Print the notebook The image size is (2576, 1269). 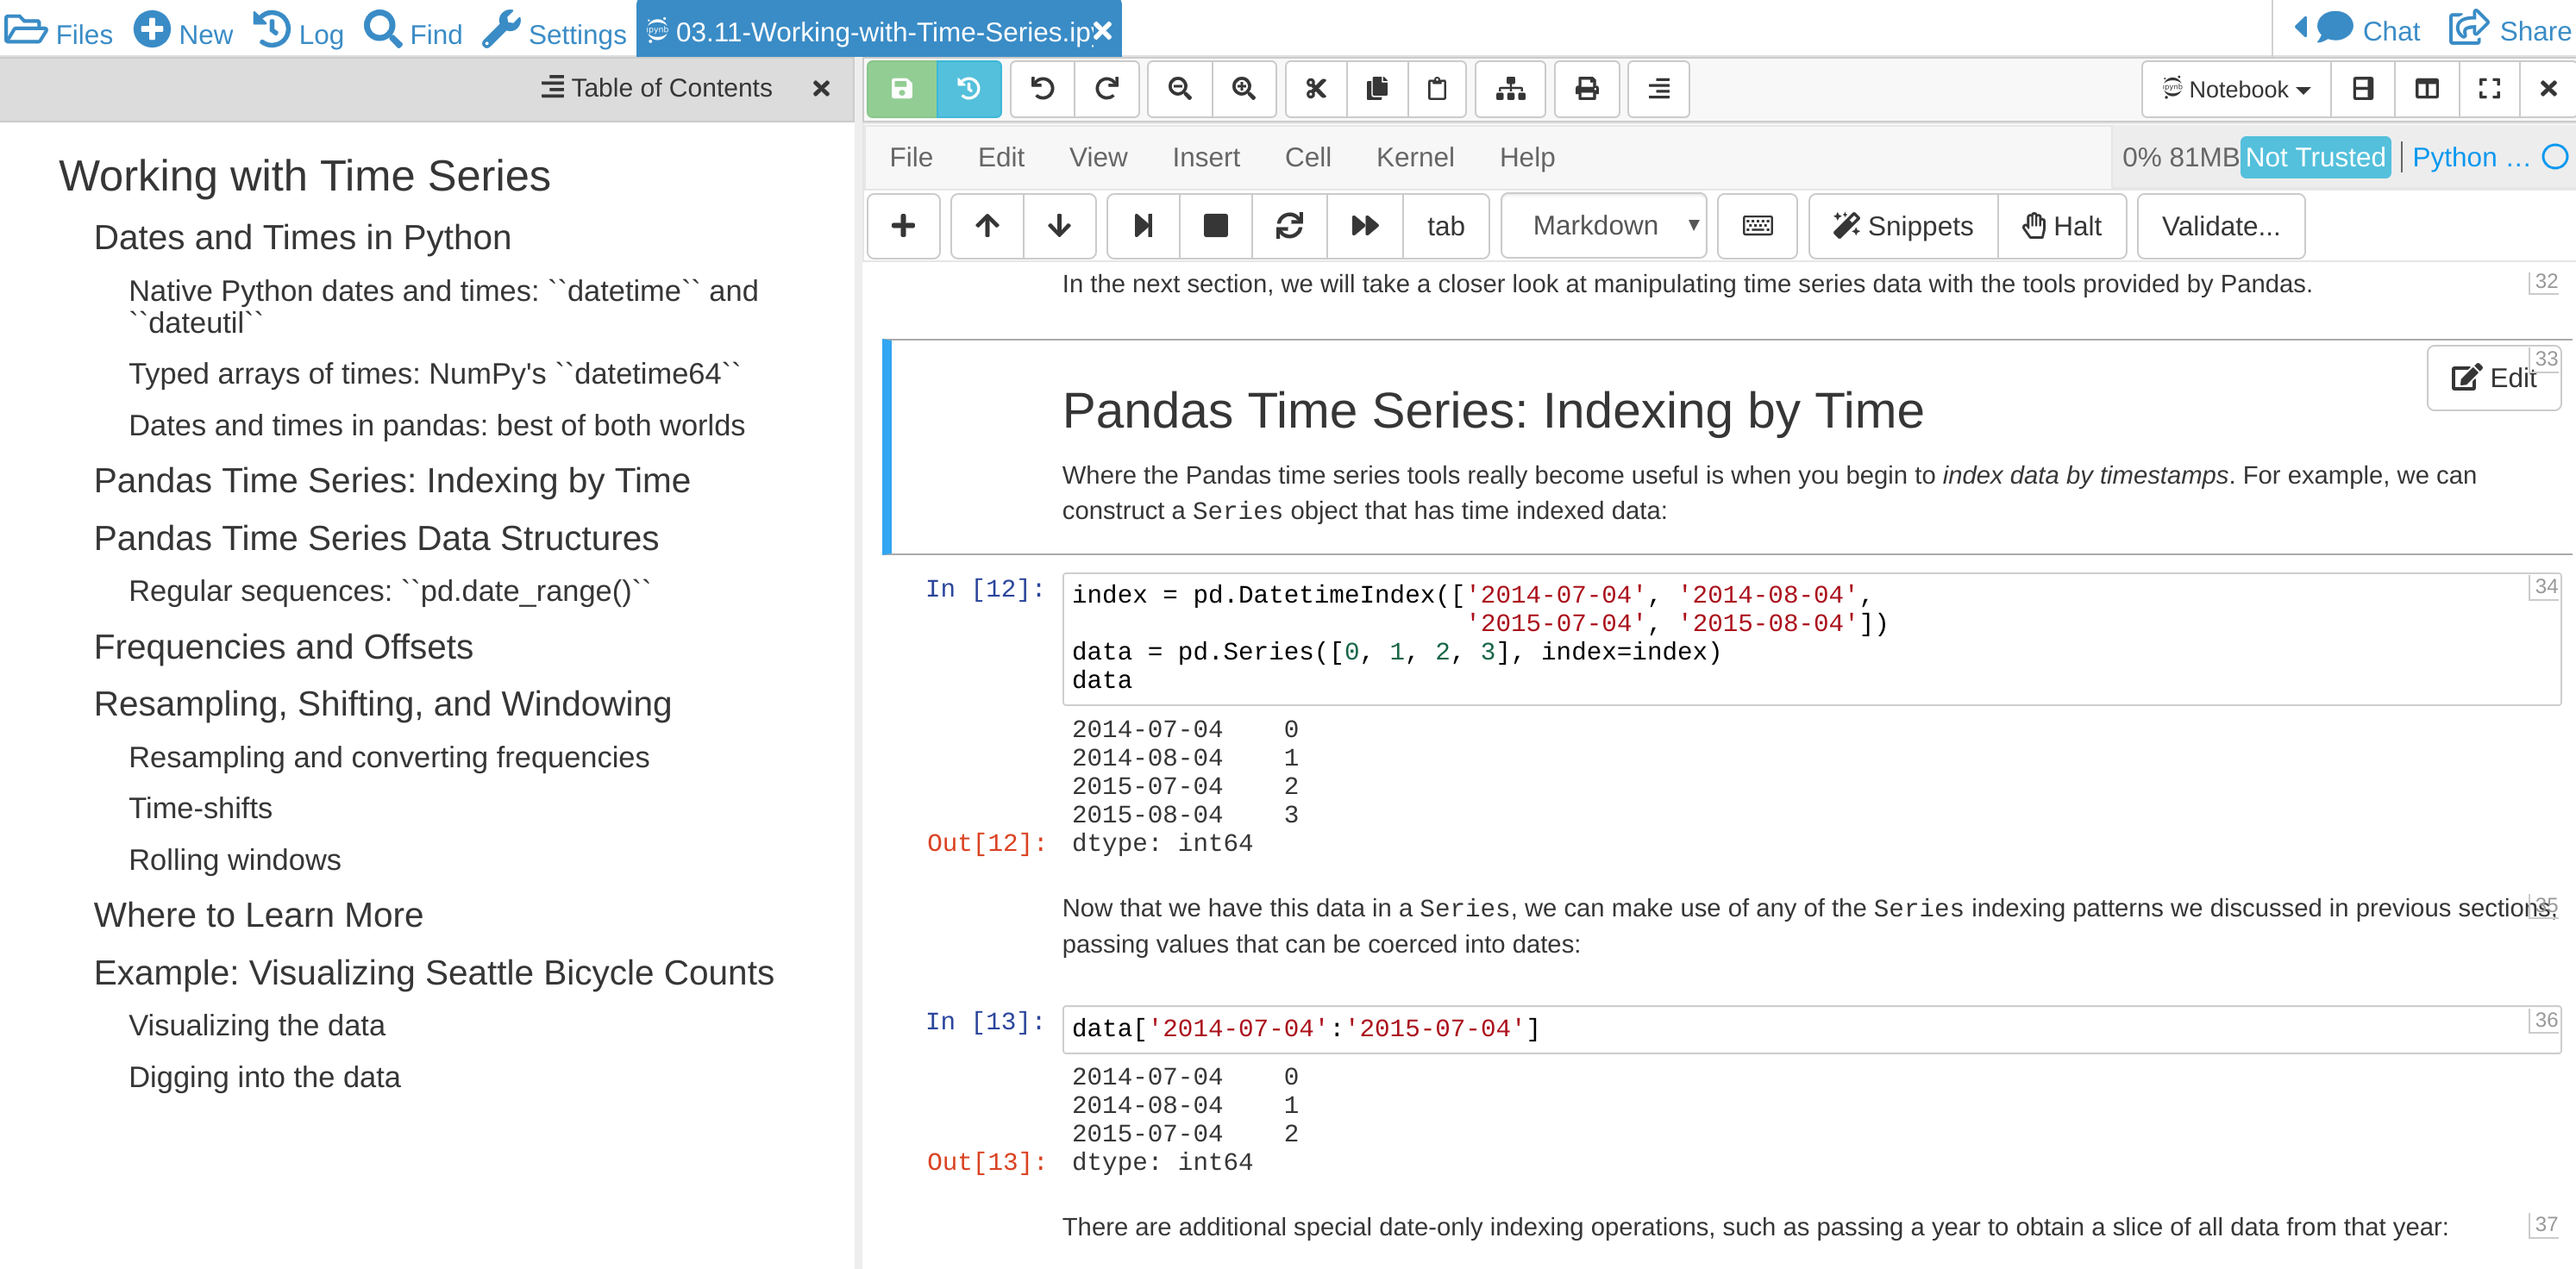(1585, 89)
